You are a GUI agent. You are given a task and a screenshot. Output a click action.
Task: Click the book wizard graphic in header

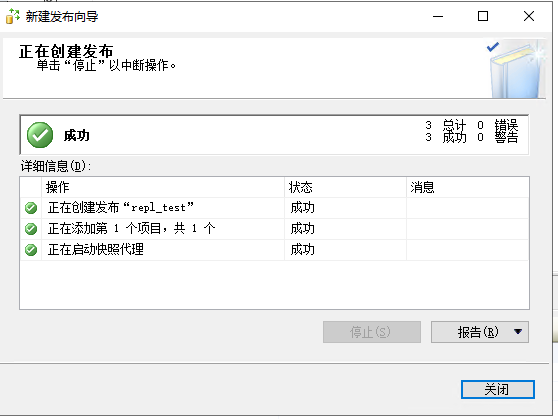(x=516, y=69)
